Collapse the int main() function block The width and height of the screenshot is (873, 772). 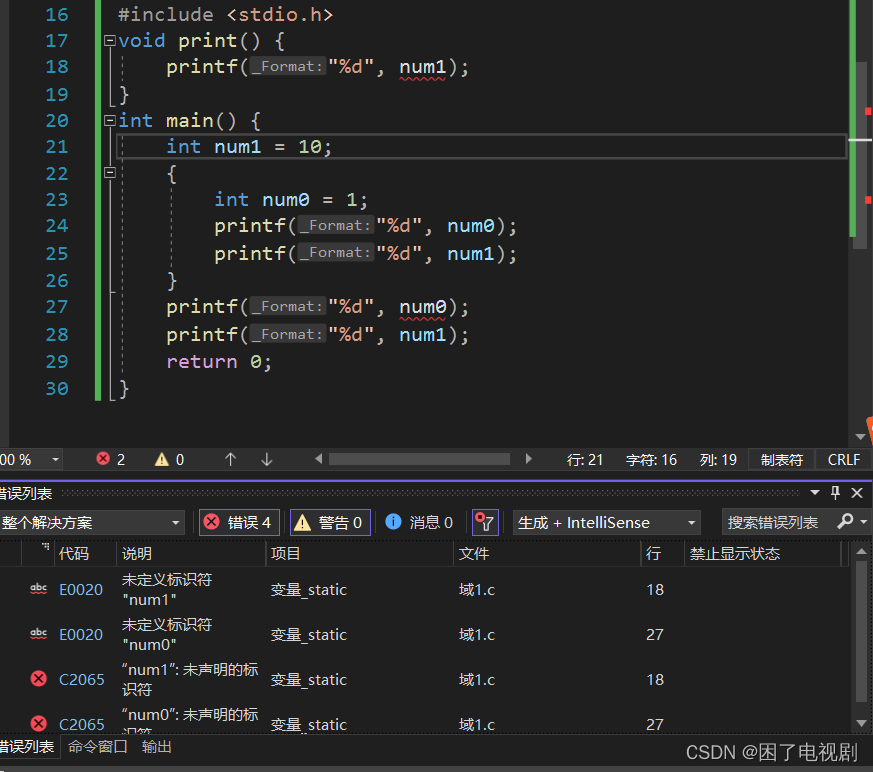point(110,120)
